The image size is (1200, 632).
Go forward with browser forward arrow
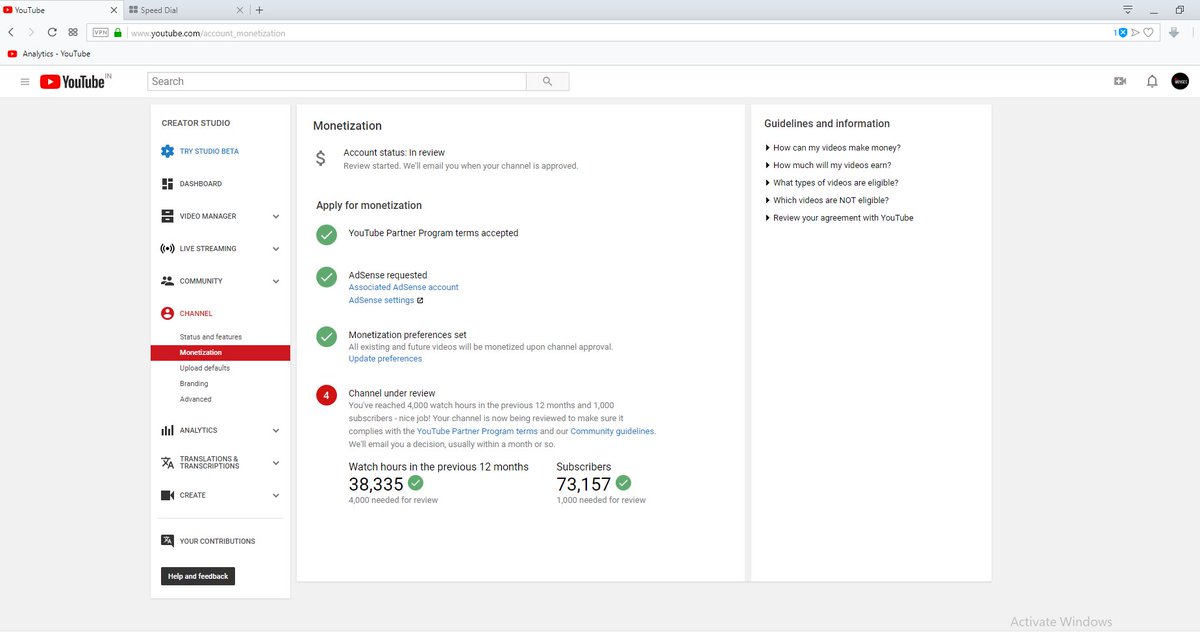tap(30, 32)
